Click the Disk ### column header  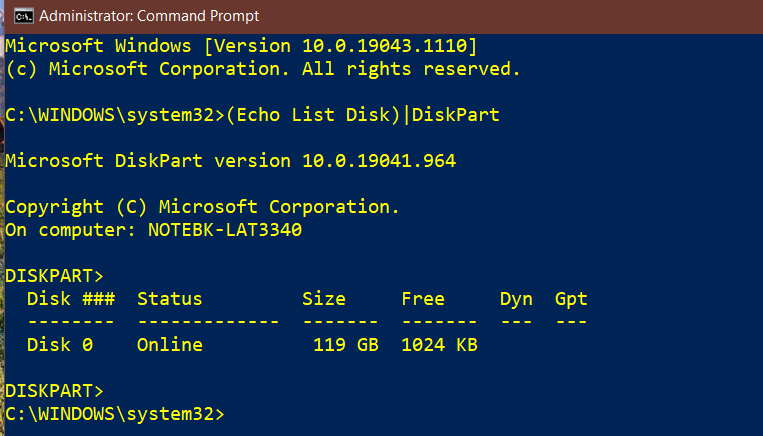(x=71, y=299)
